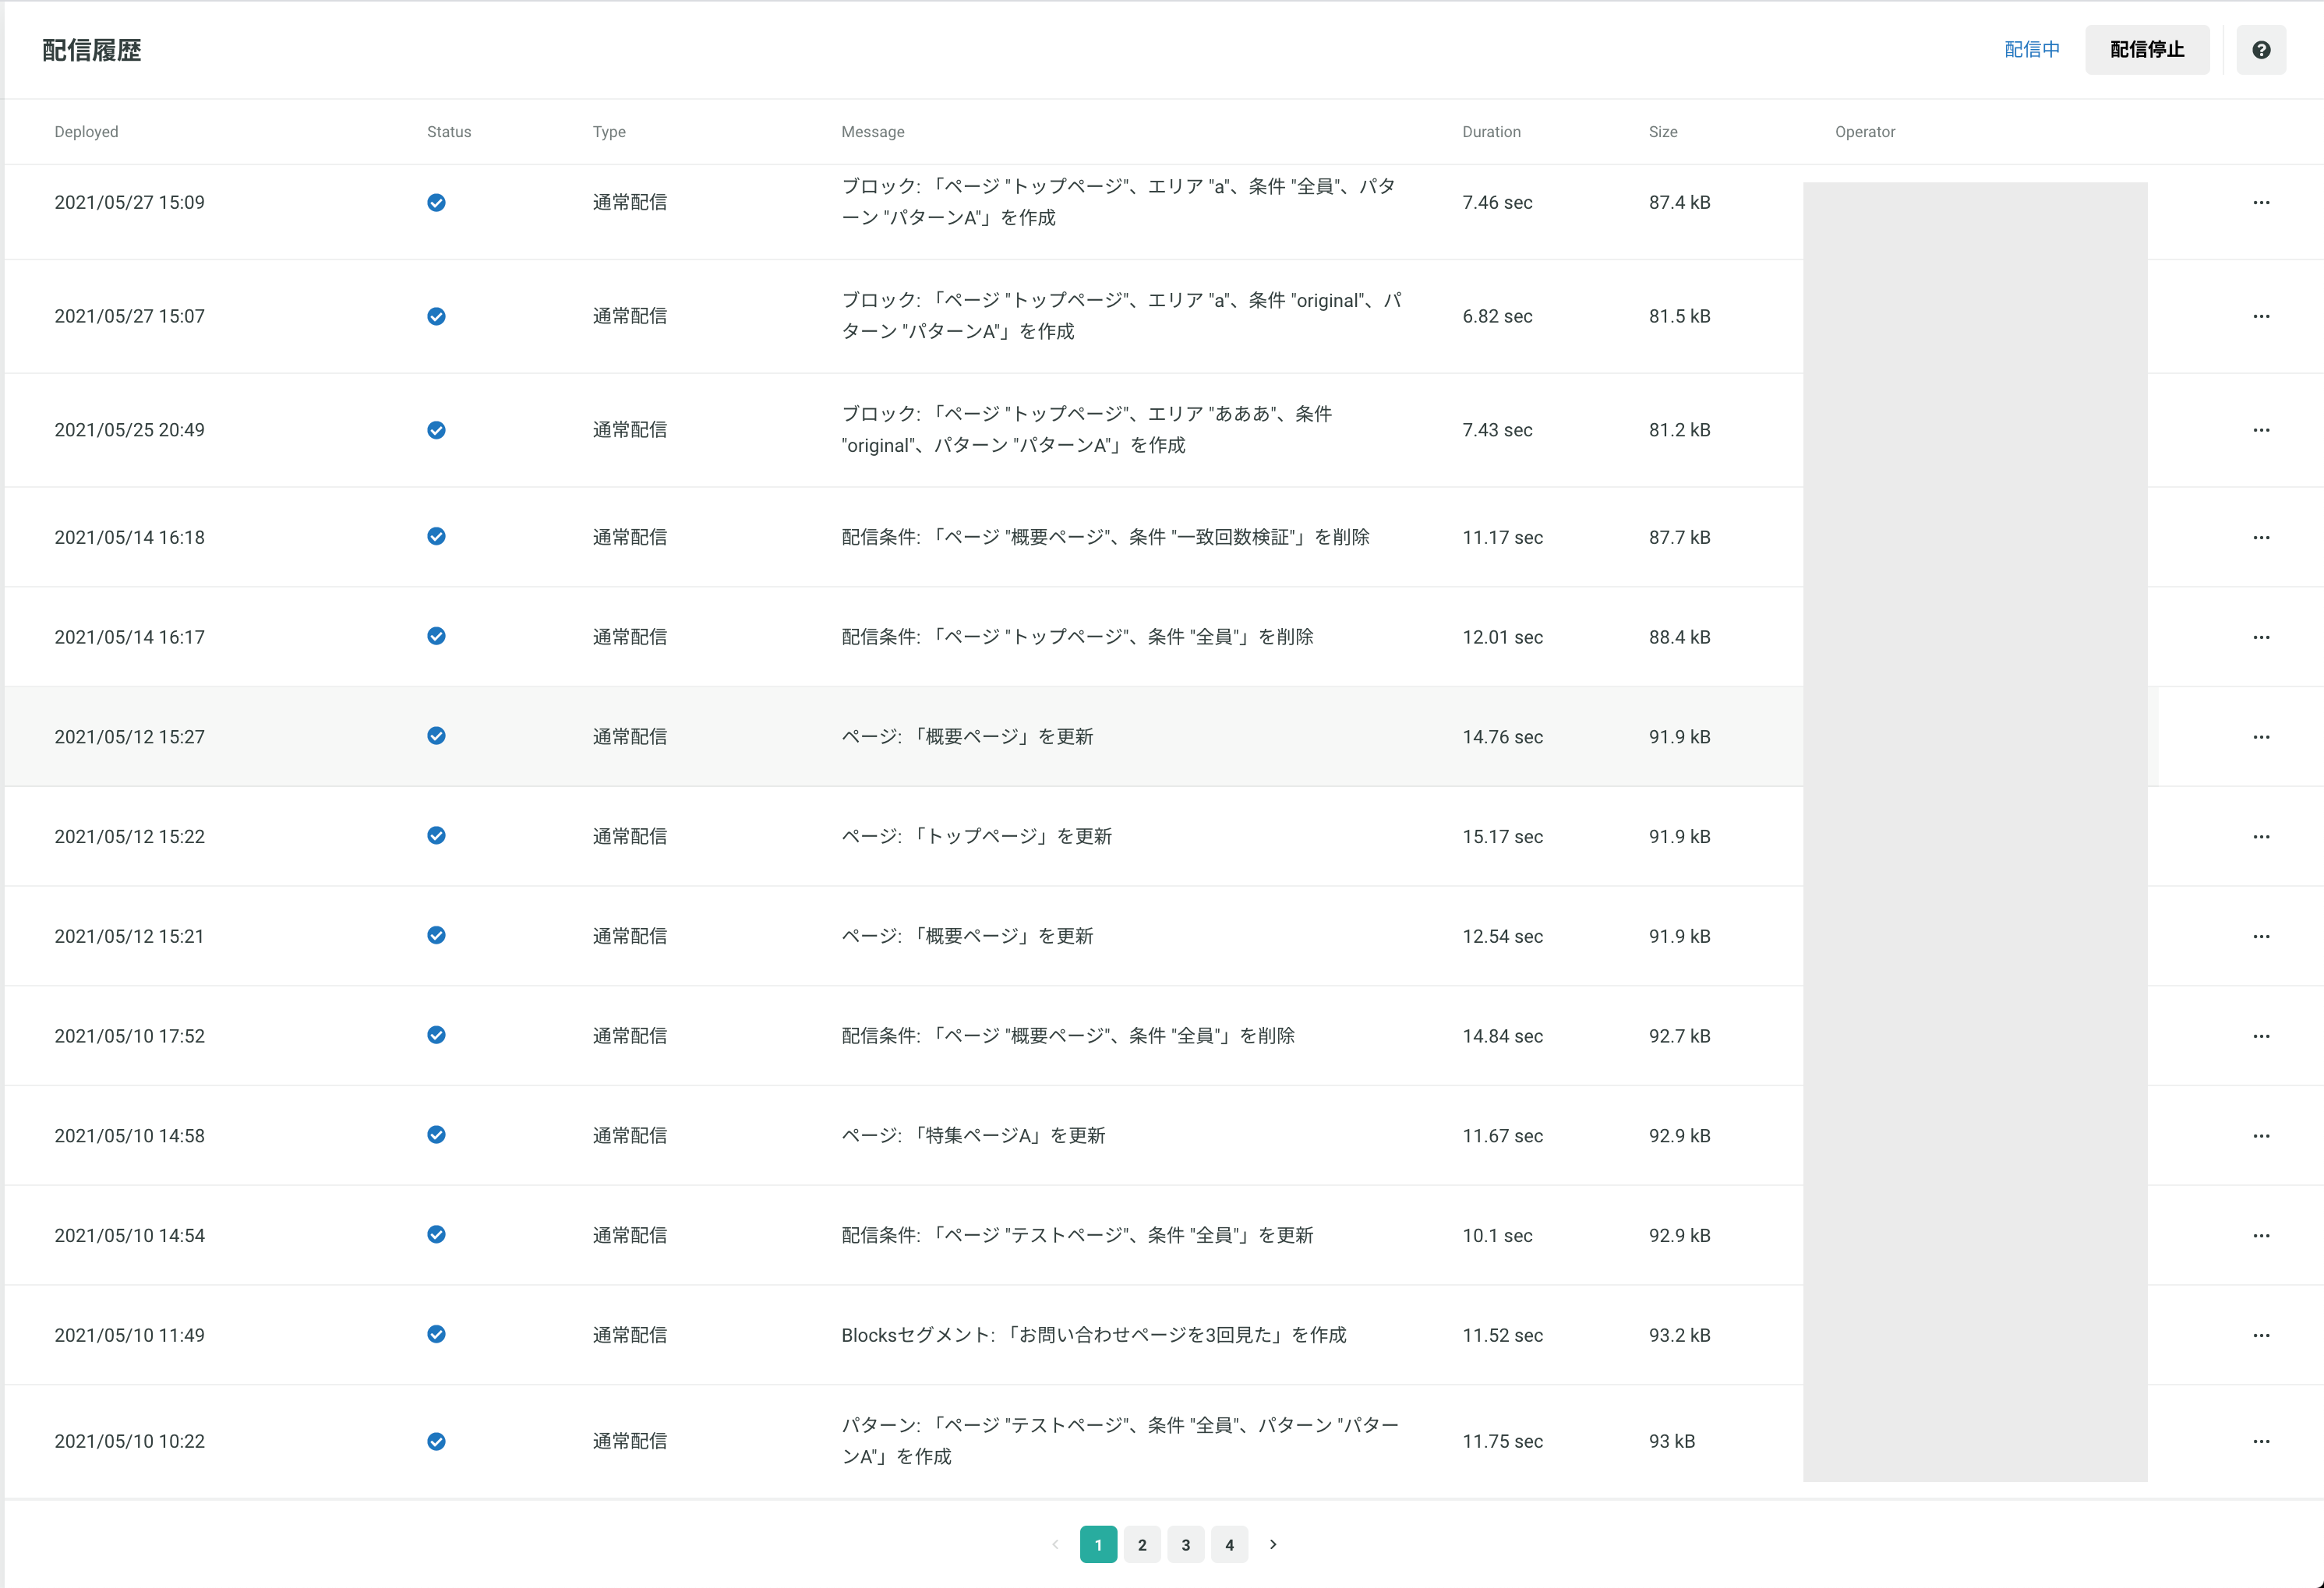Click the 配信停止 button

[2147, 50]
